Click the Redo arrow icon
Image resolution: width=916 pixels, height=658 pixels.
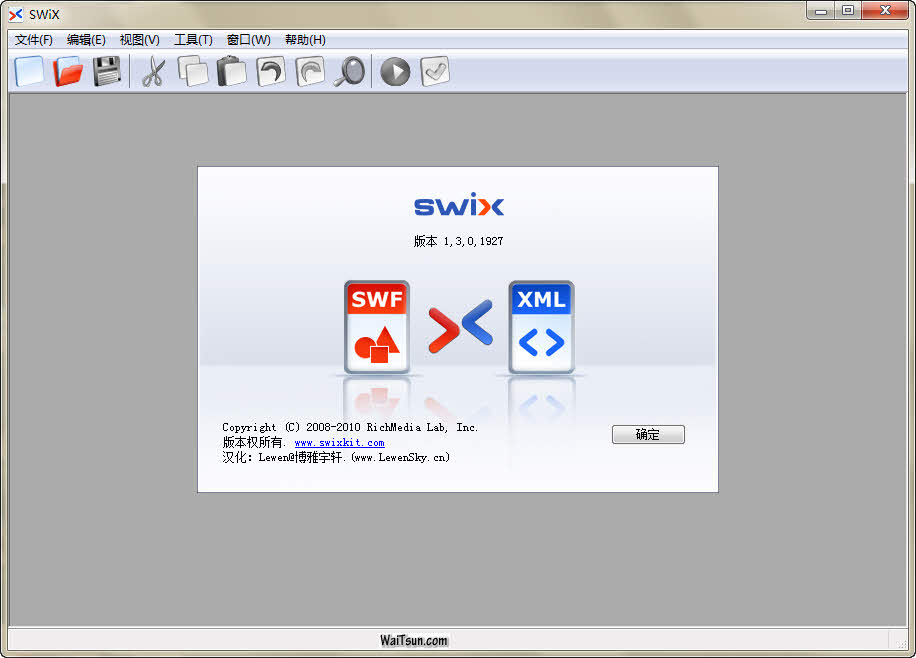tap(310, 71)
